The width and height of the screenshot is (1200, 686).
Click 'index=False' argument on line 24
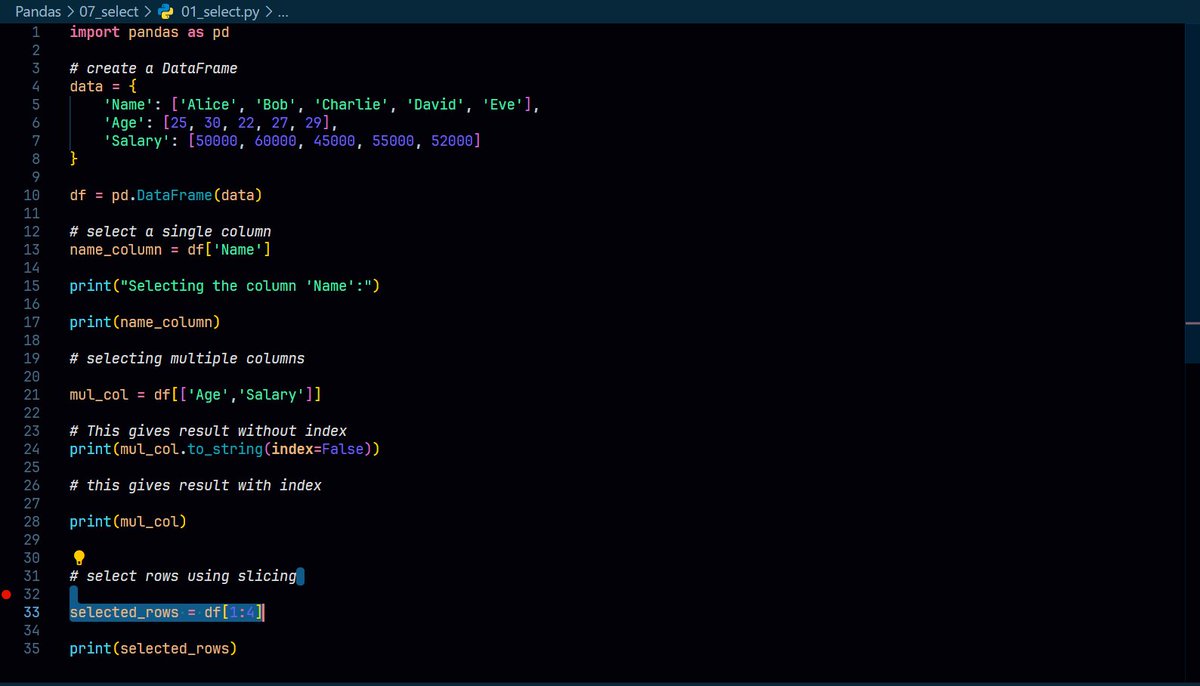pos(318,449)
